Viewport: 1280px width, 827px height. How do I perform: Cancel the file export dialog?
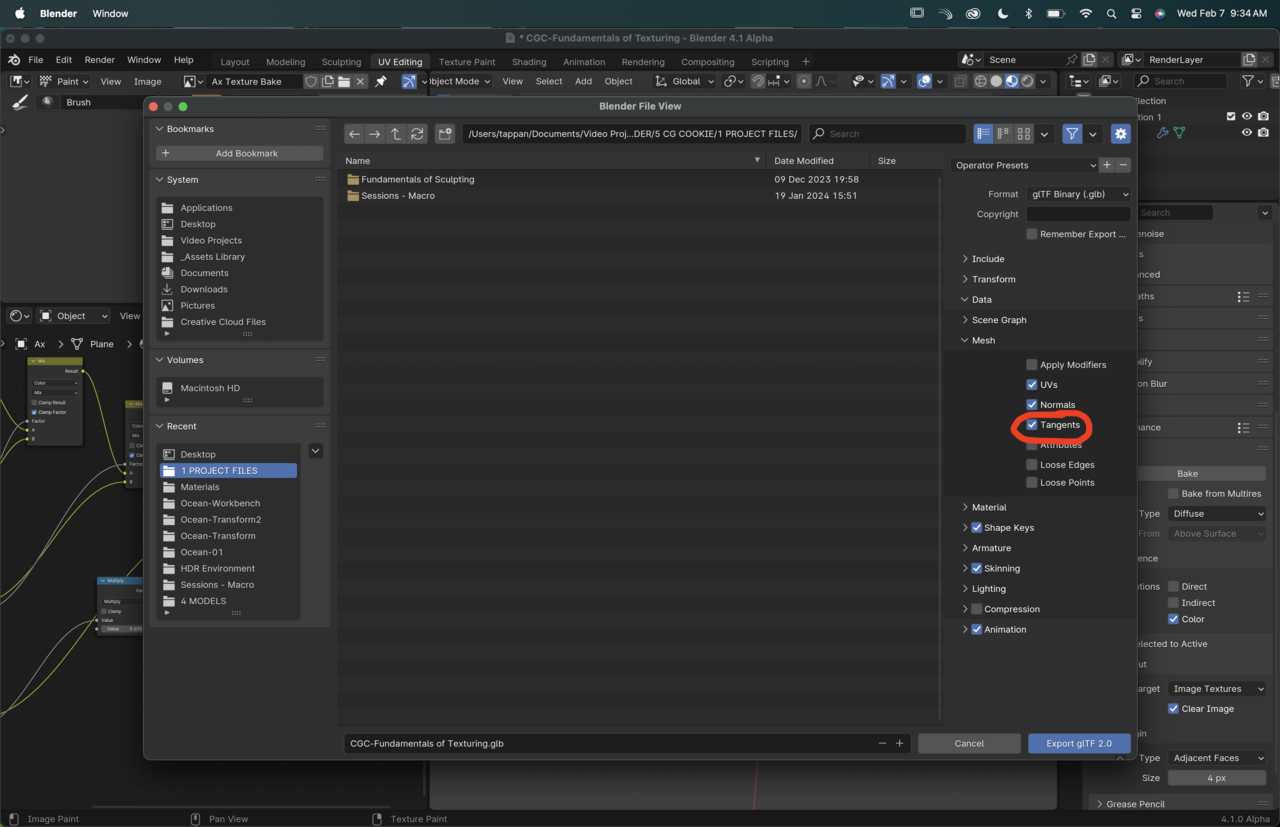click(969, 743)
